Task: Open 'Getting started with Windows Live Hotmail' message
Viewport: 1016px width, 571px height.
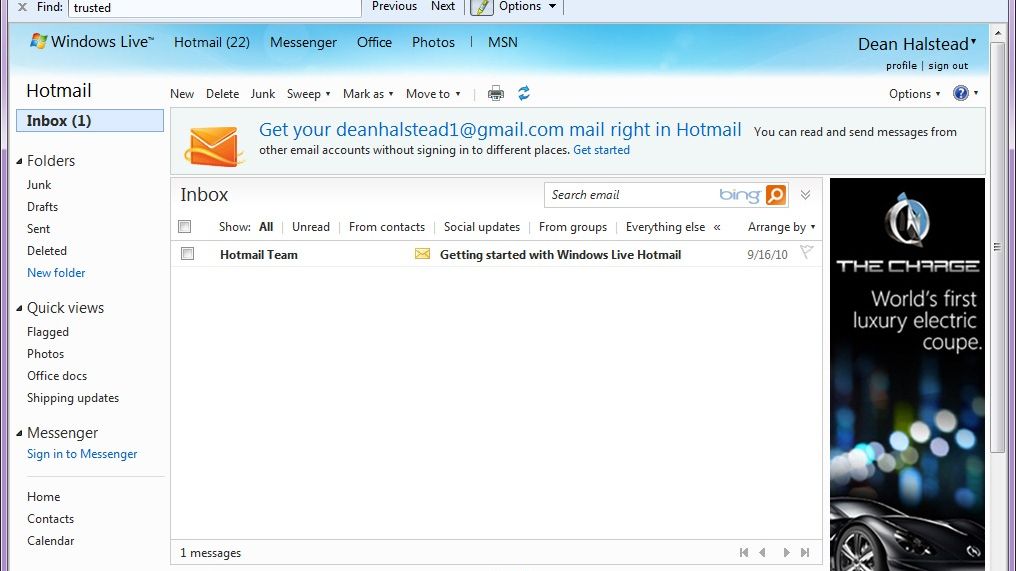Action: tap(560, 255)
